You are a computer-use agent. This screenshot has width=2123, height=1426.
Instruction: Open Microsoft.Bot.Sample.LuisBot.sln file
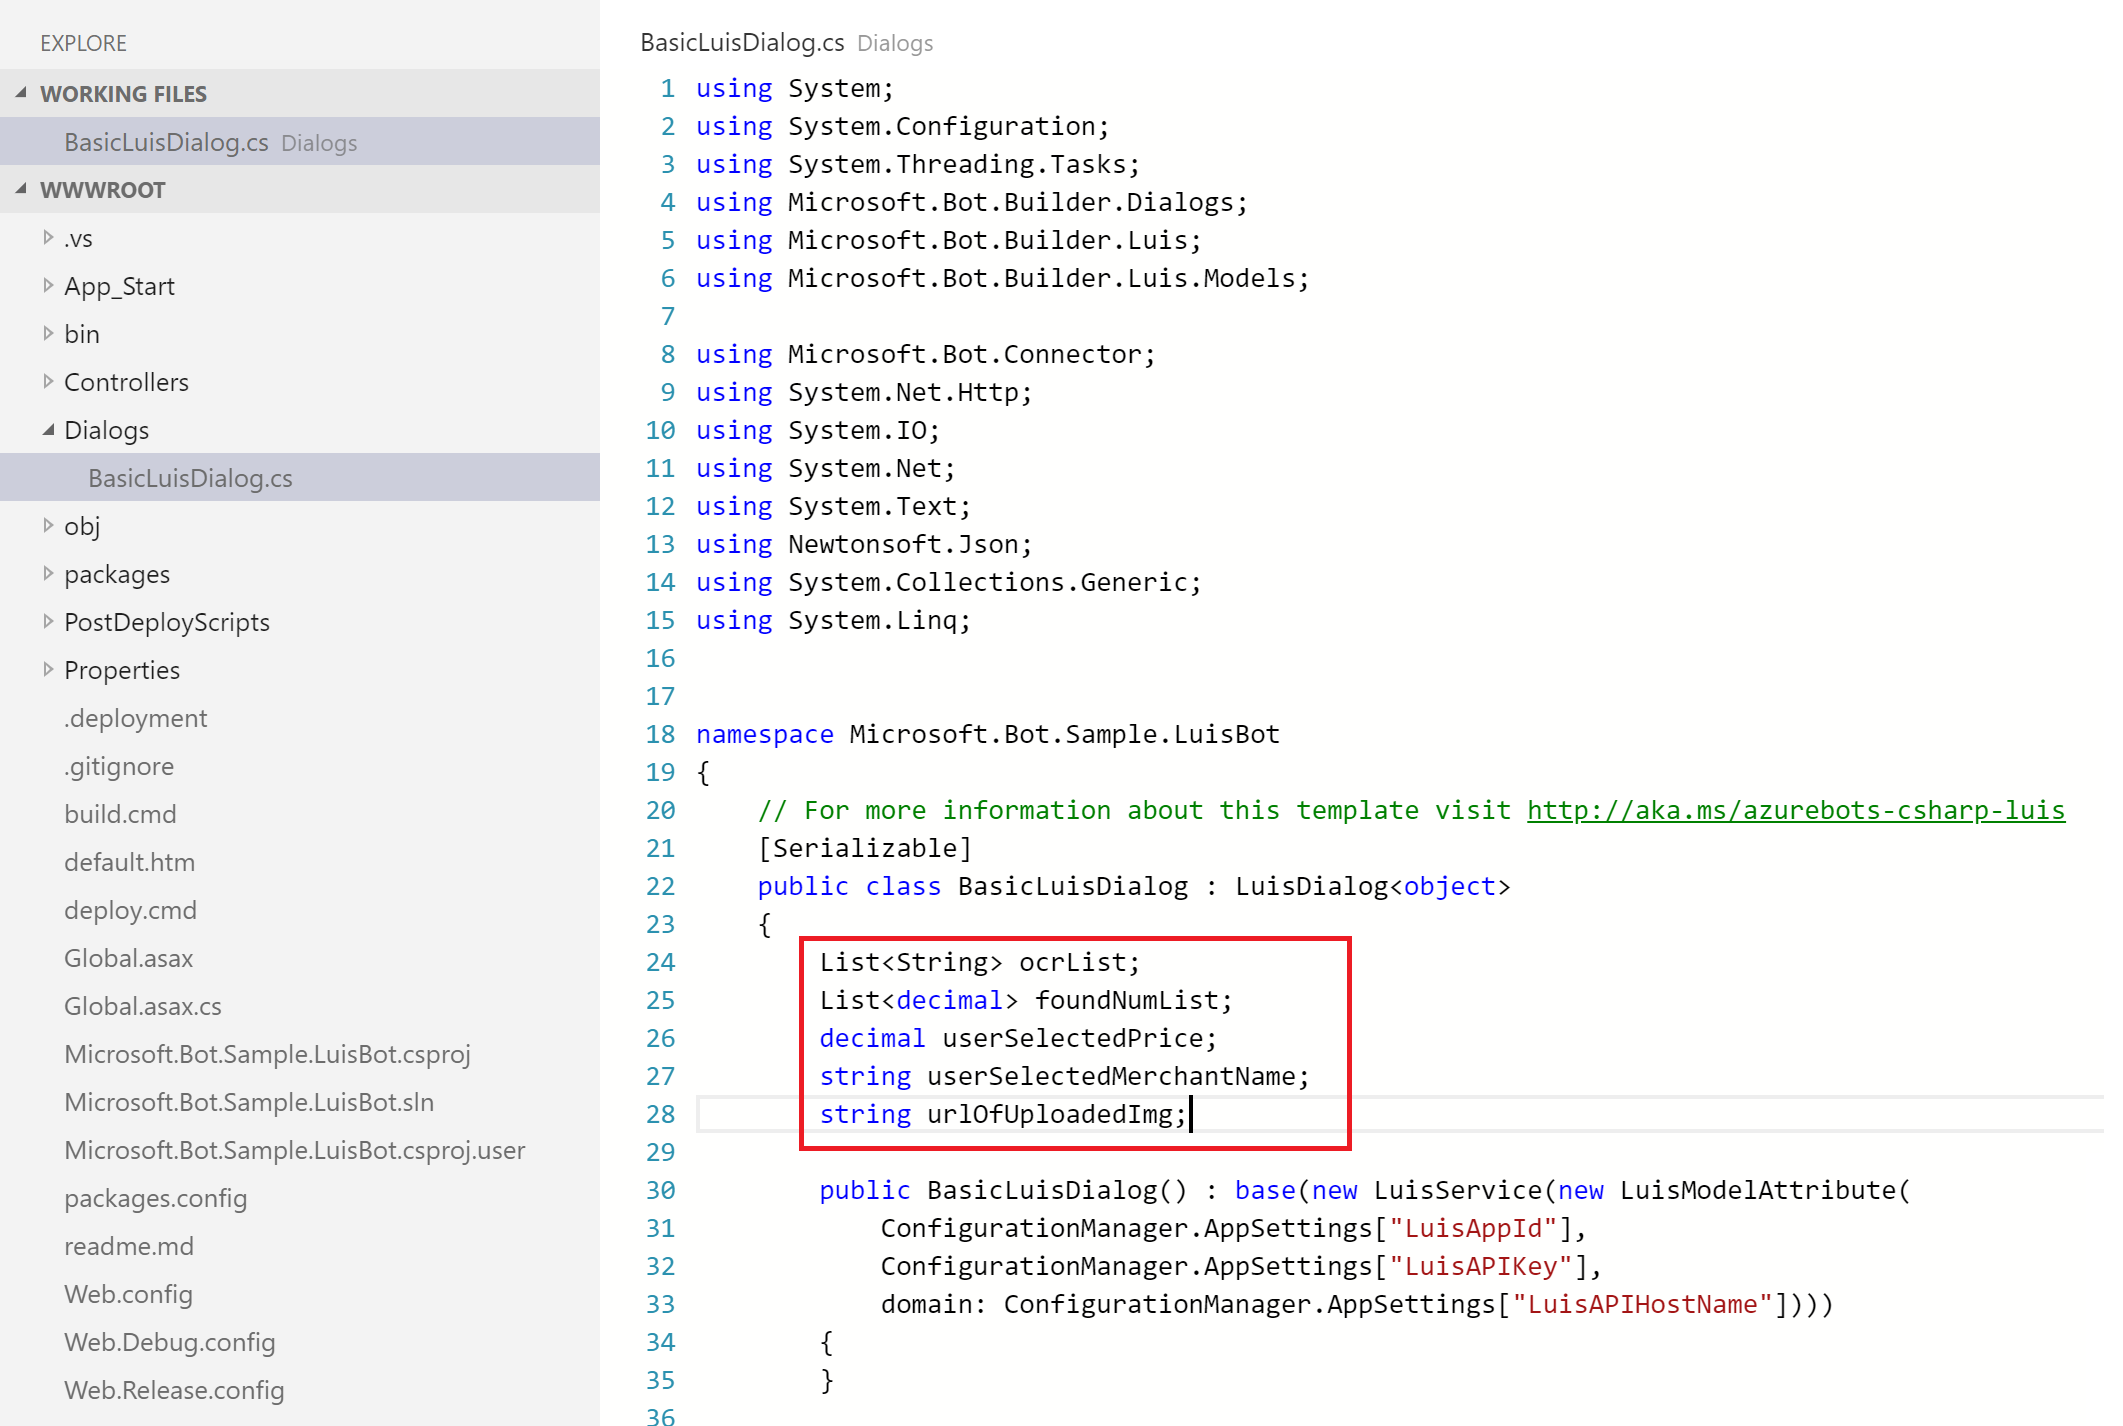tap(249, 1102)
